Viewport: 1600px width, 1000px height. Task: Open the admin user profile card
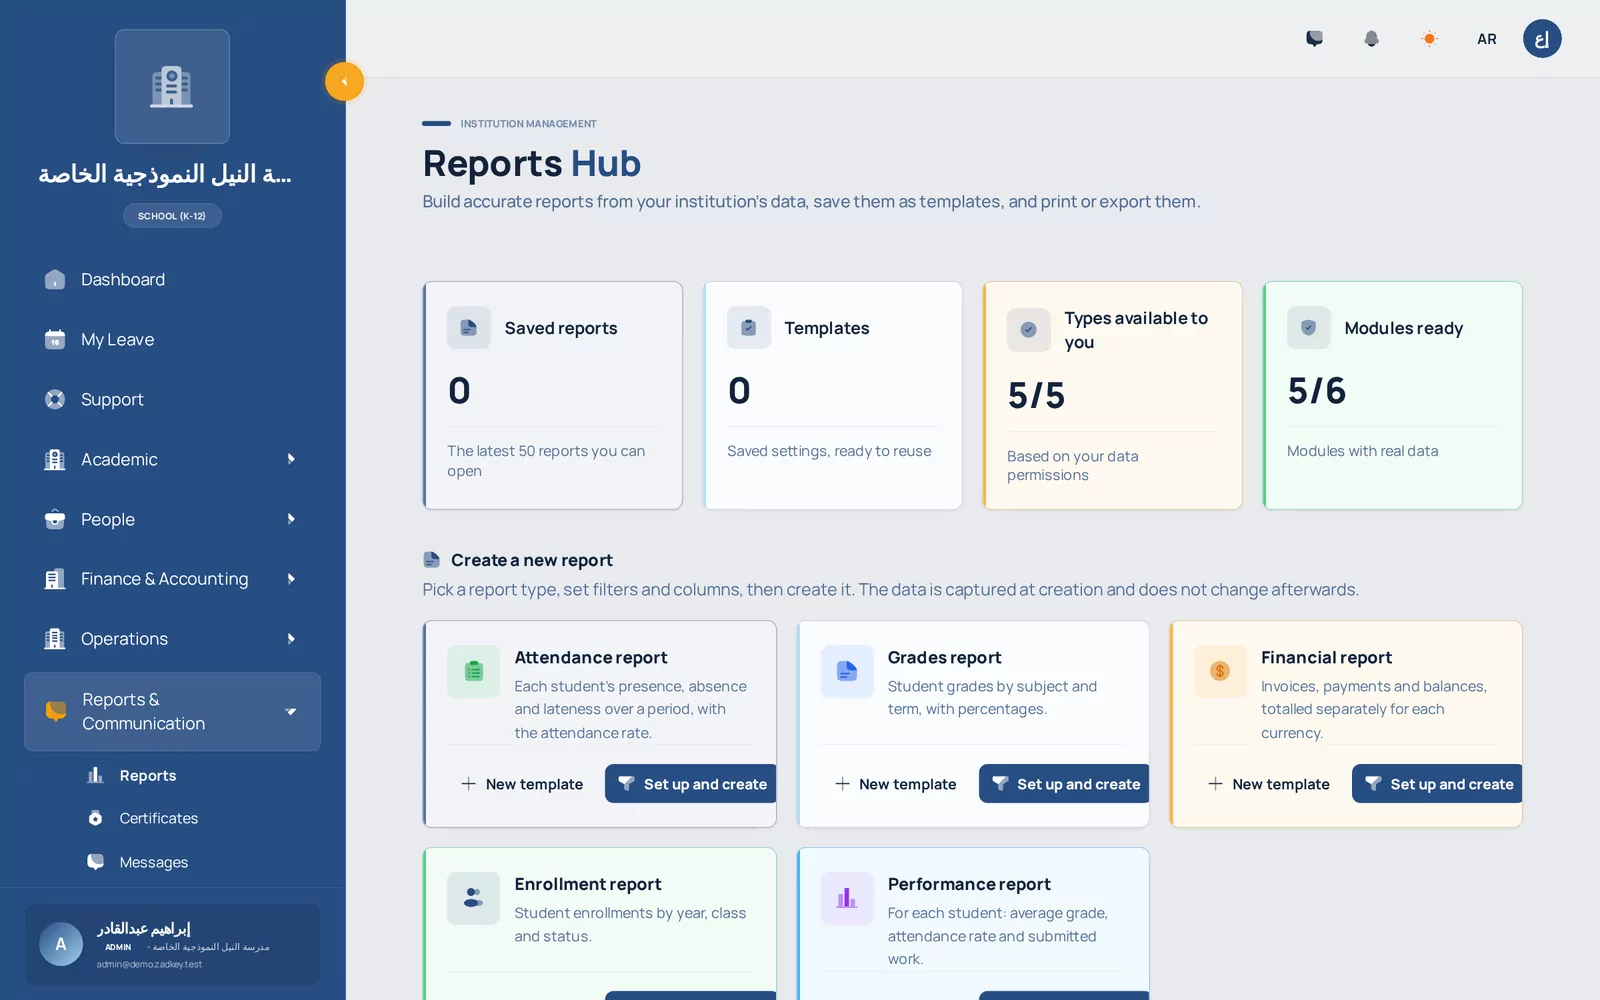pyautogui.click(x=172, y=945)
